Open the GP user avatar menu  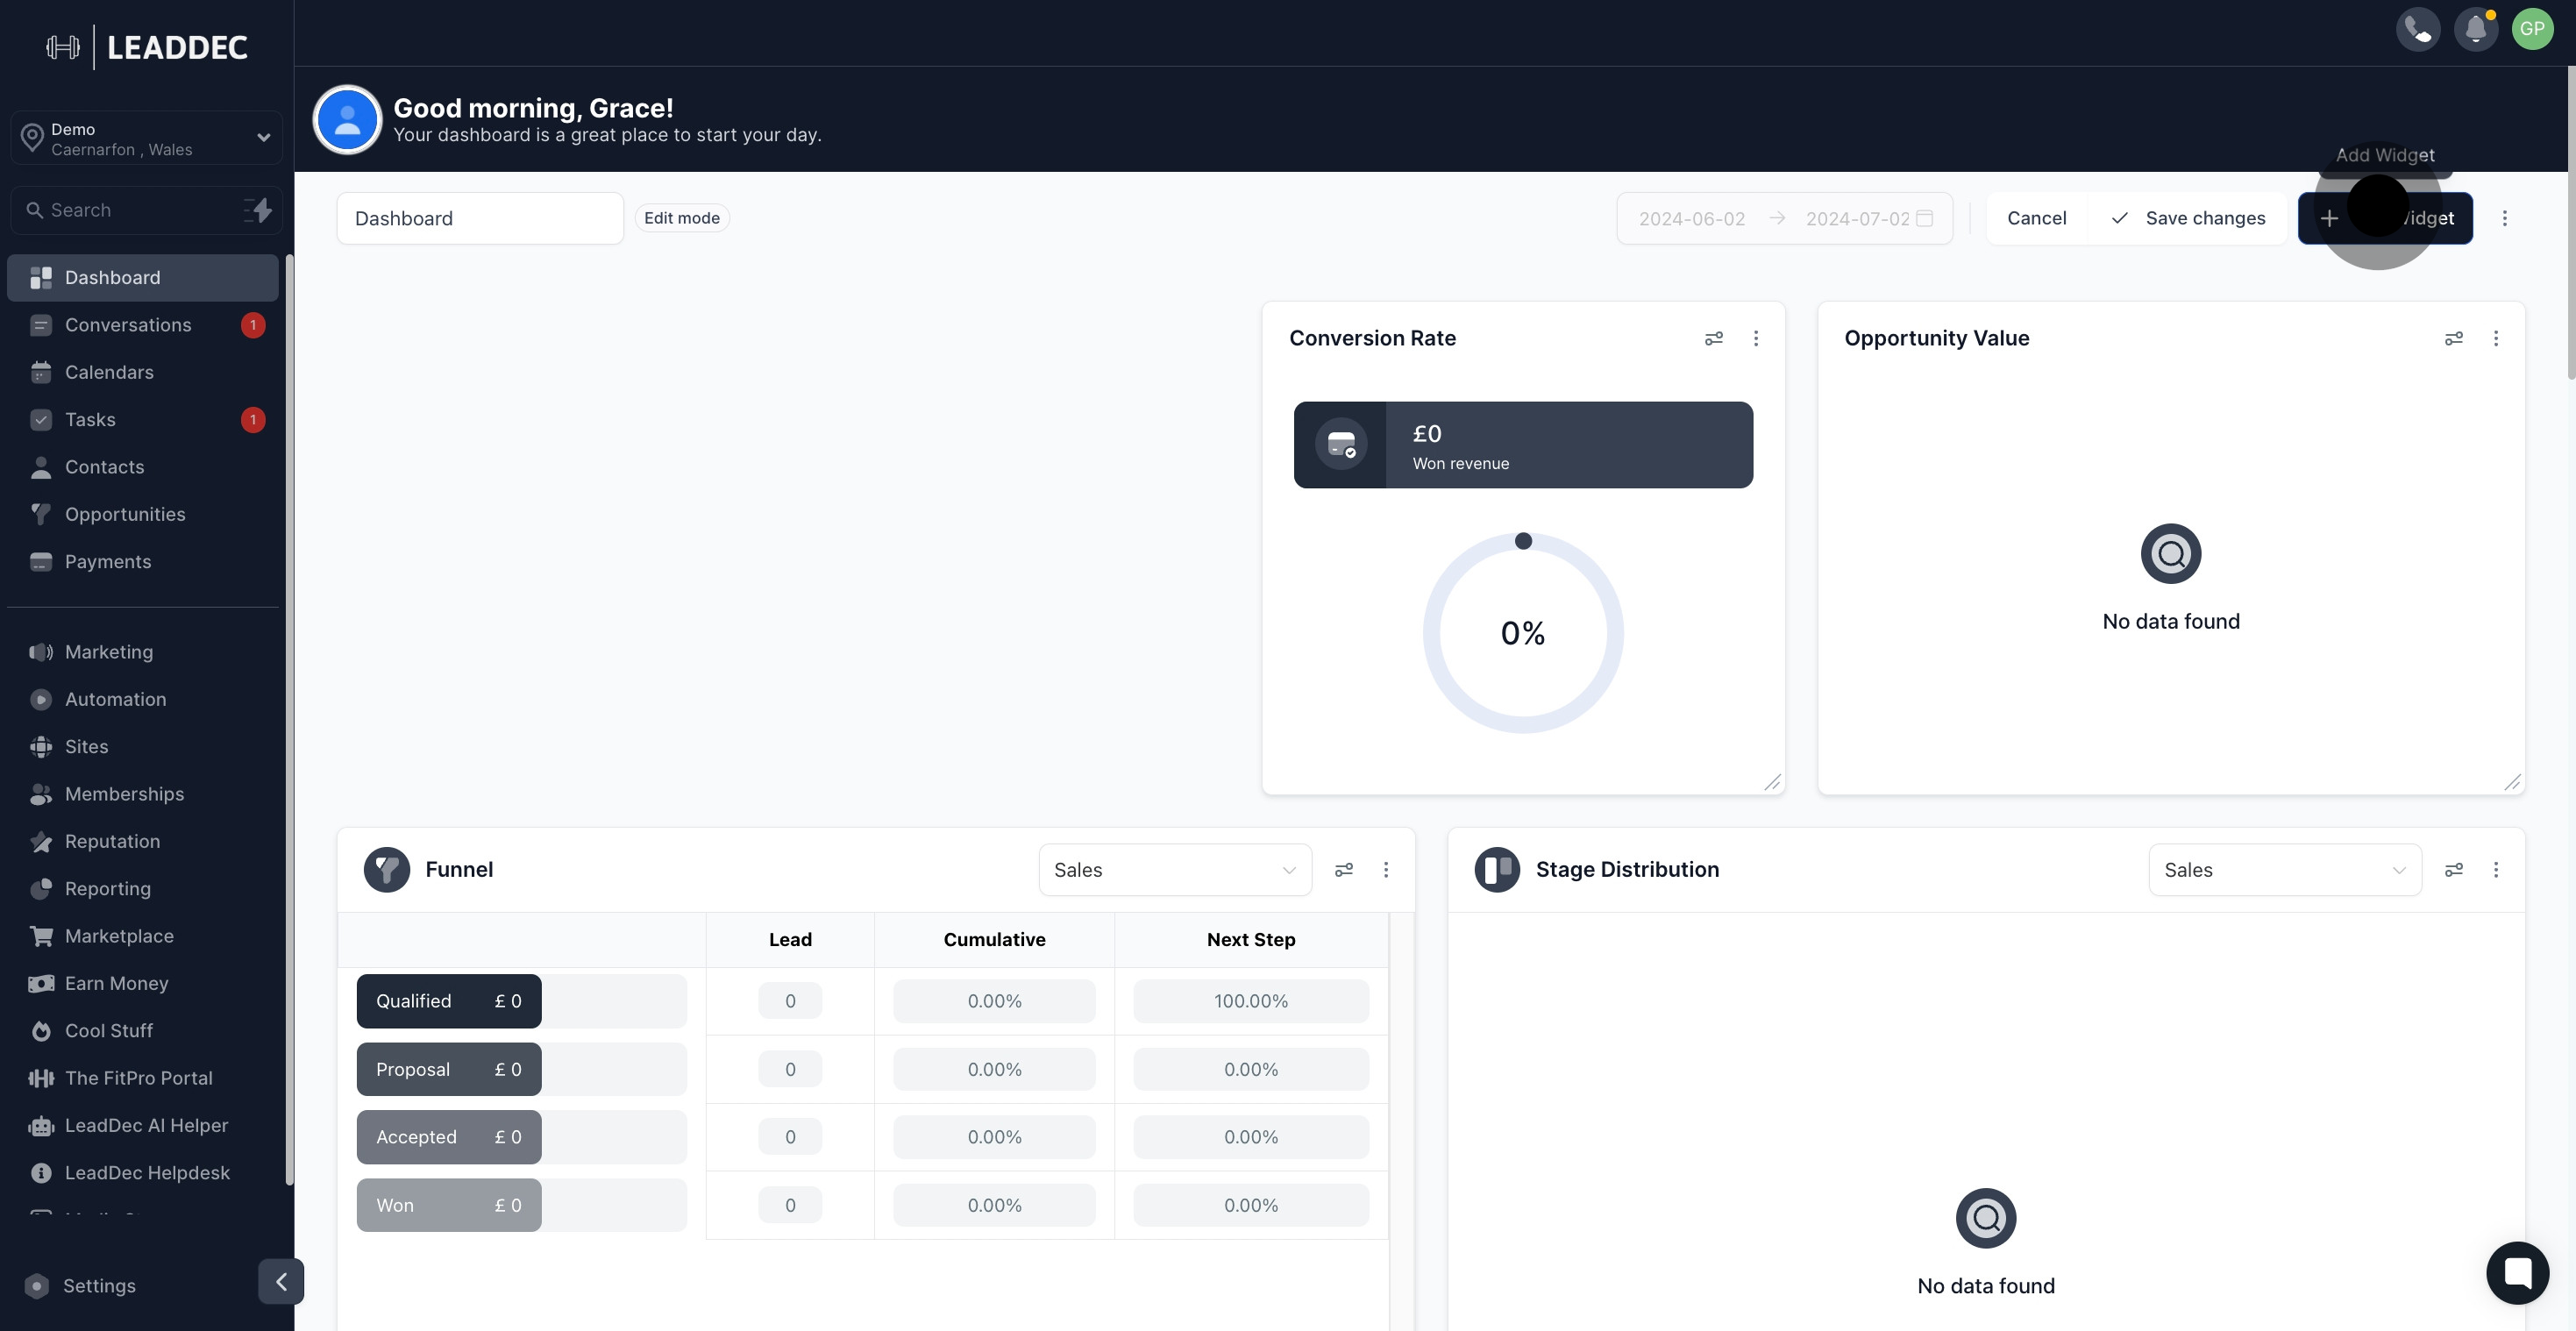(2532, 29)
